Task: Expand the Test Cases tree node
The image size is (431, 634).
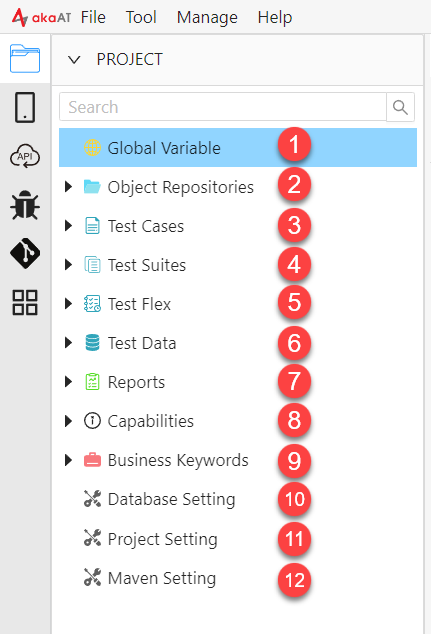Action: click(68, 226)
